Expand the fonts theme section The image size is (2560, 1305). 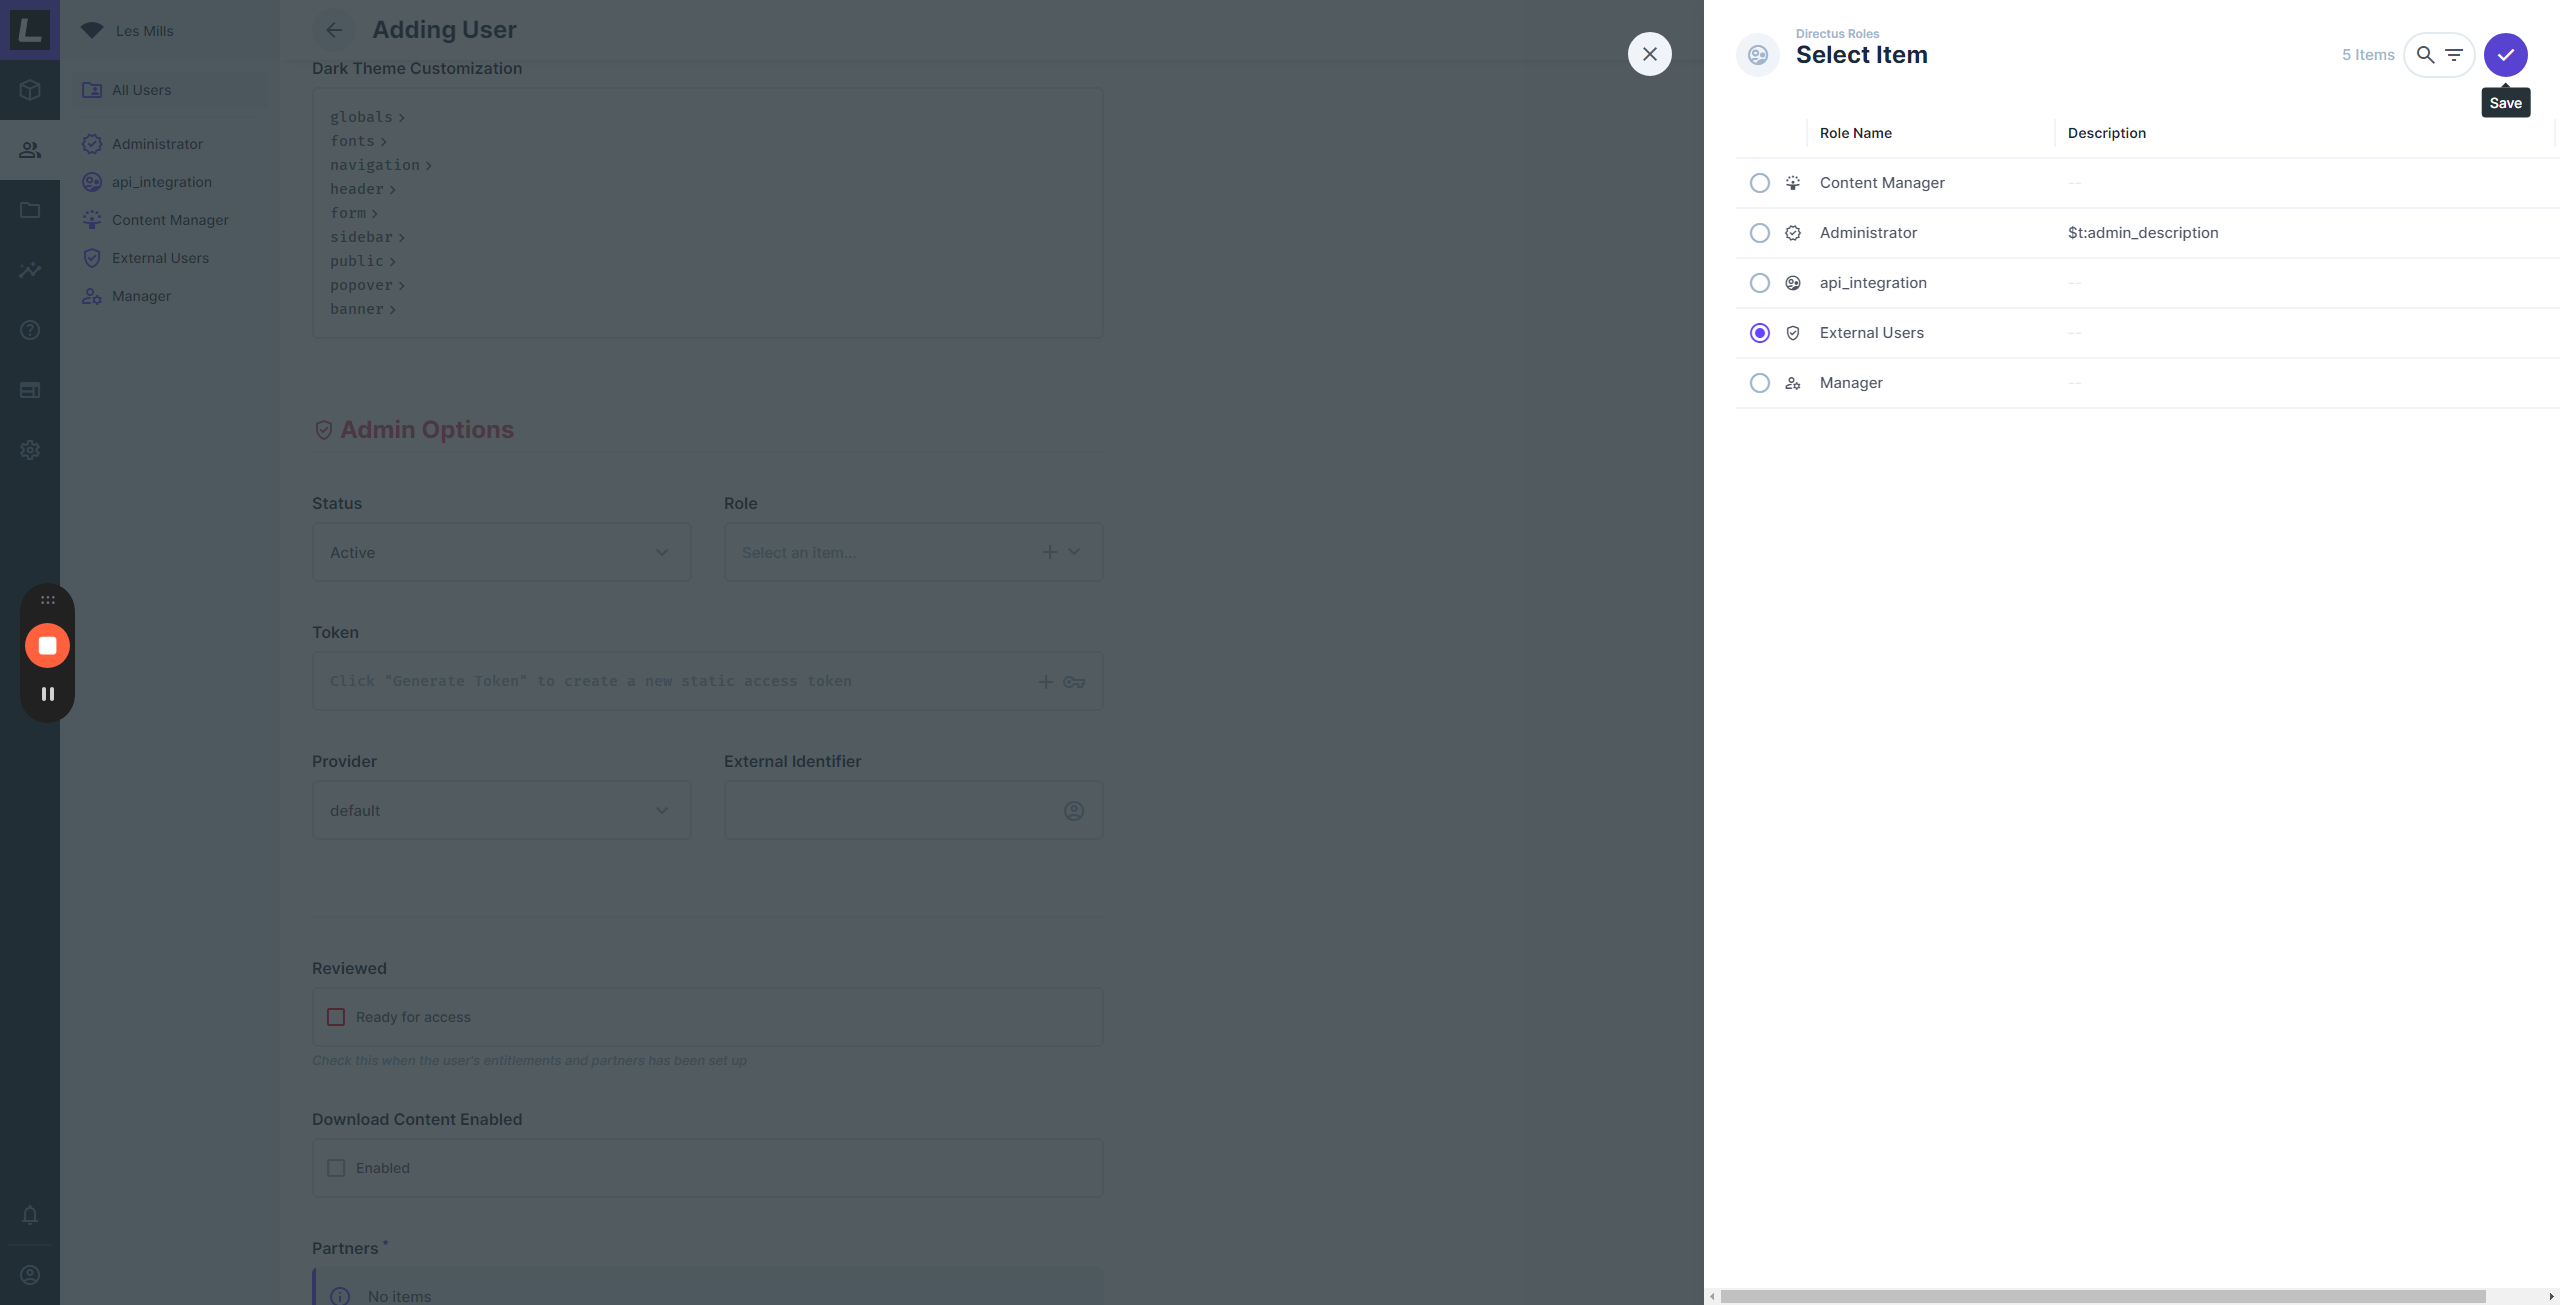point(358,141)
